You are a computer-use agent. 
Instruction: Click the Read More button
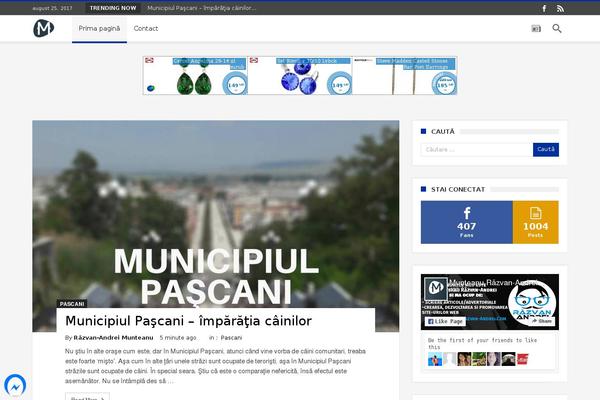[x=87, y=397]
